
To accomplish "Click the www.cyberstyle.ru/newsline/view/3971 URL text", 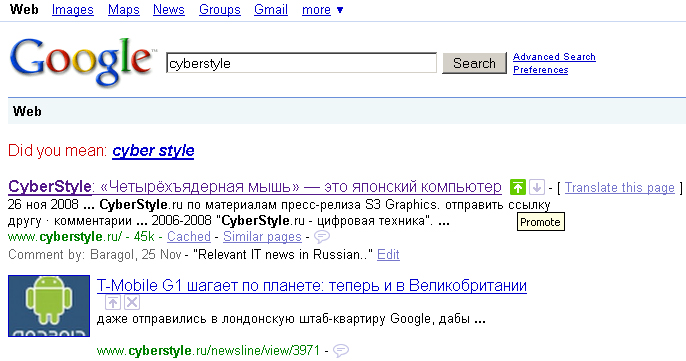I will pos(208,350).
